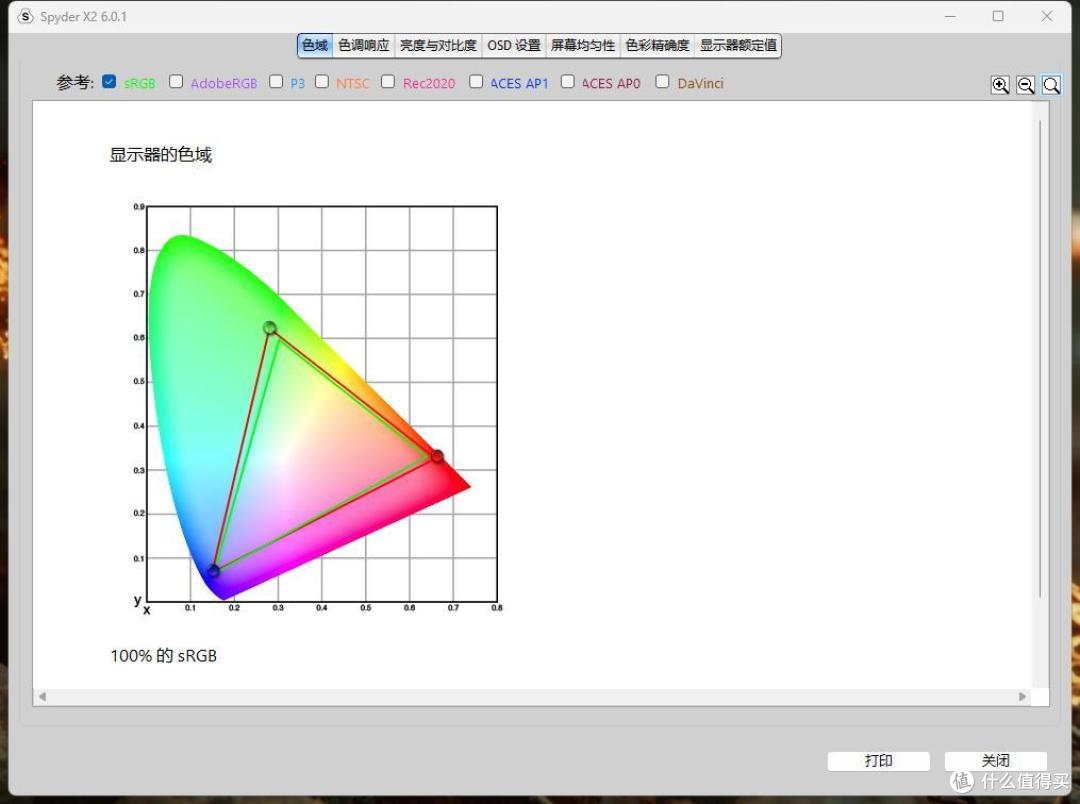Screen dimensions: 1080x804
Task: Click the red primary point on gamut chart
Action: [x=437, y=456]
